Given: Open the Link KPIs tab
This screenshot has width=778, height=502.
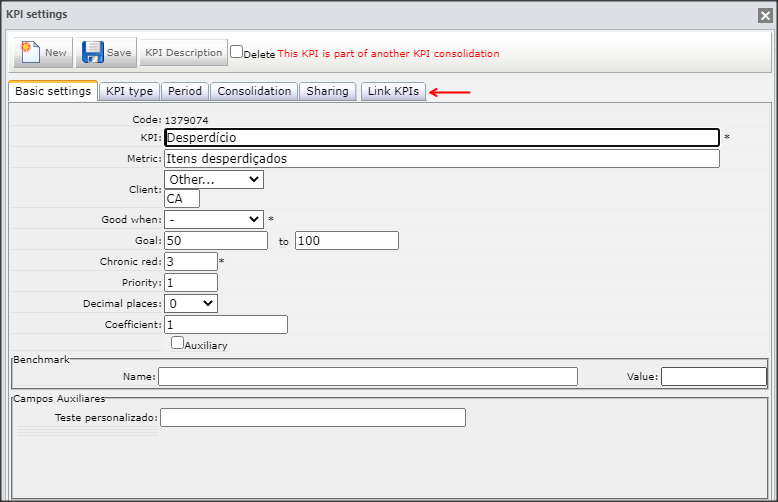Looking at the screenshot, I should (393, 91).
